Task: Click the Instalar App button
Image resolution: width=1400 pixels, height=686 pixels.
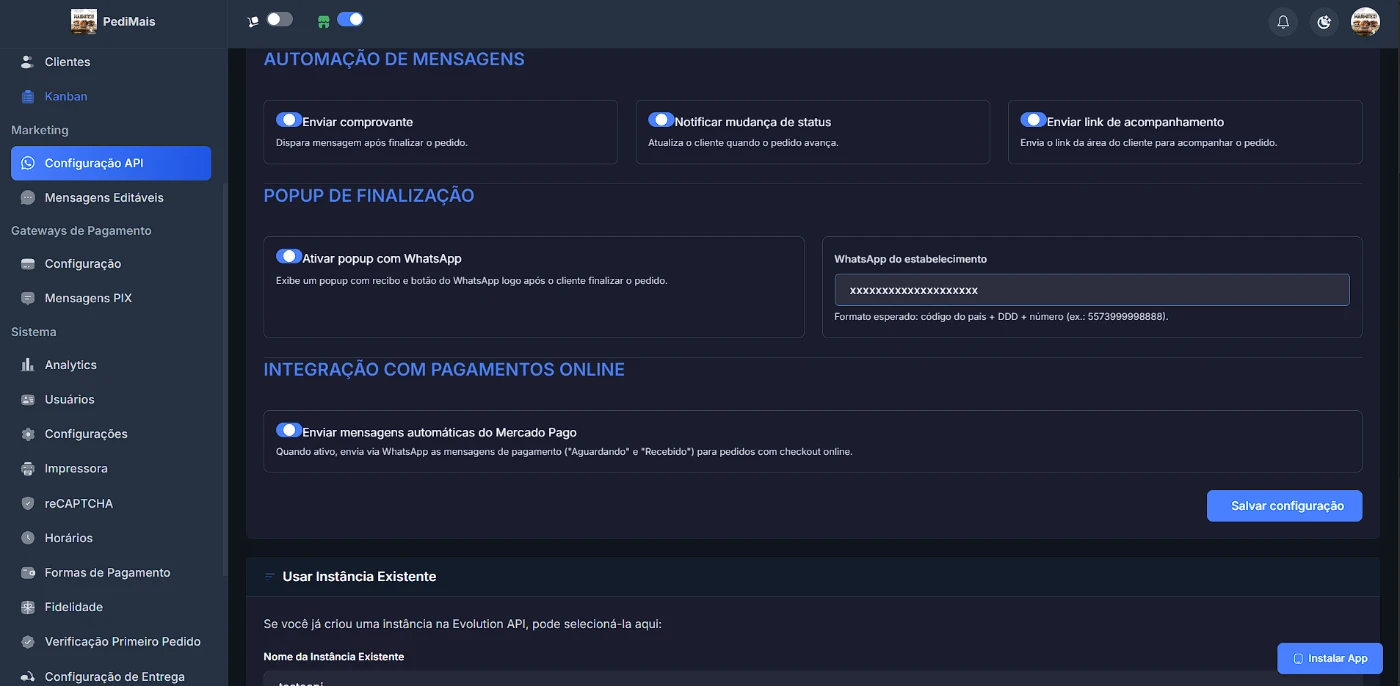Action: point(1329,658)
